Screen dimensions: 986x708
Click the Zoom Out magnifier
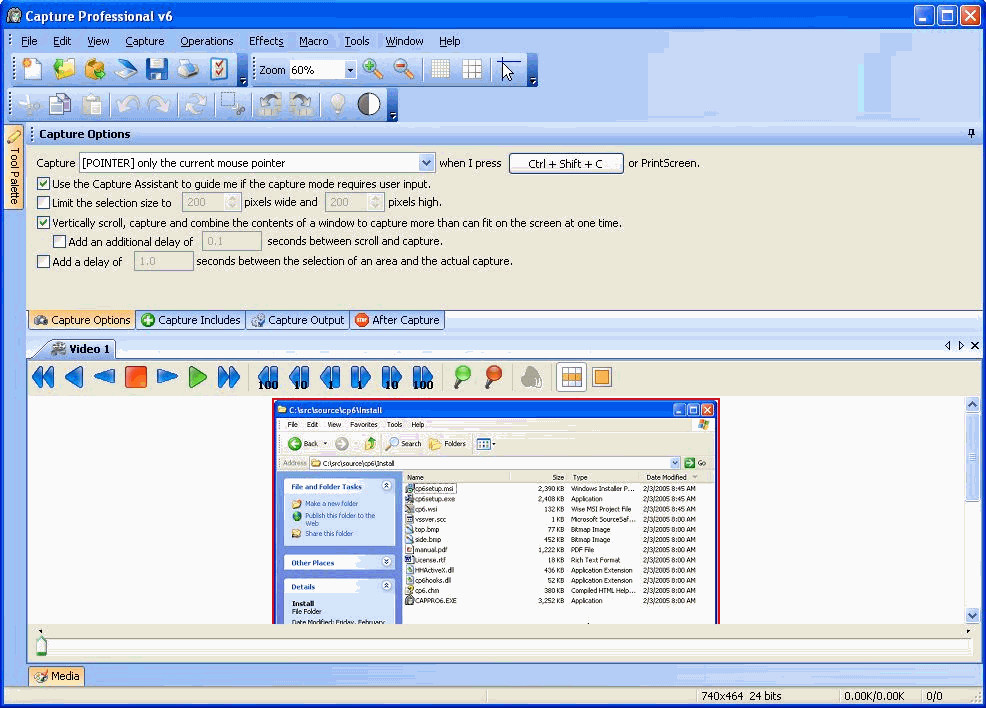point(404,69)
